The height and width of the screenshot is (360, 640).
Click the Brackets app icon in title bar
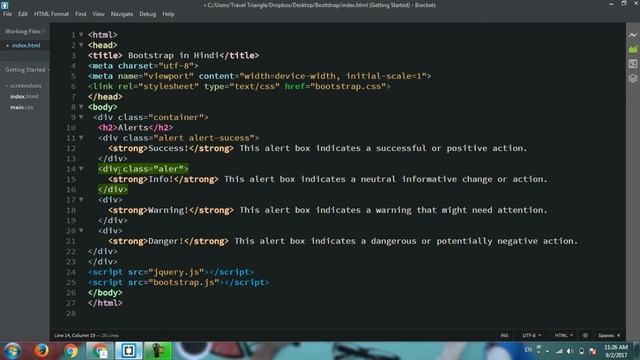coord(4,5)
